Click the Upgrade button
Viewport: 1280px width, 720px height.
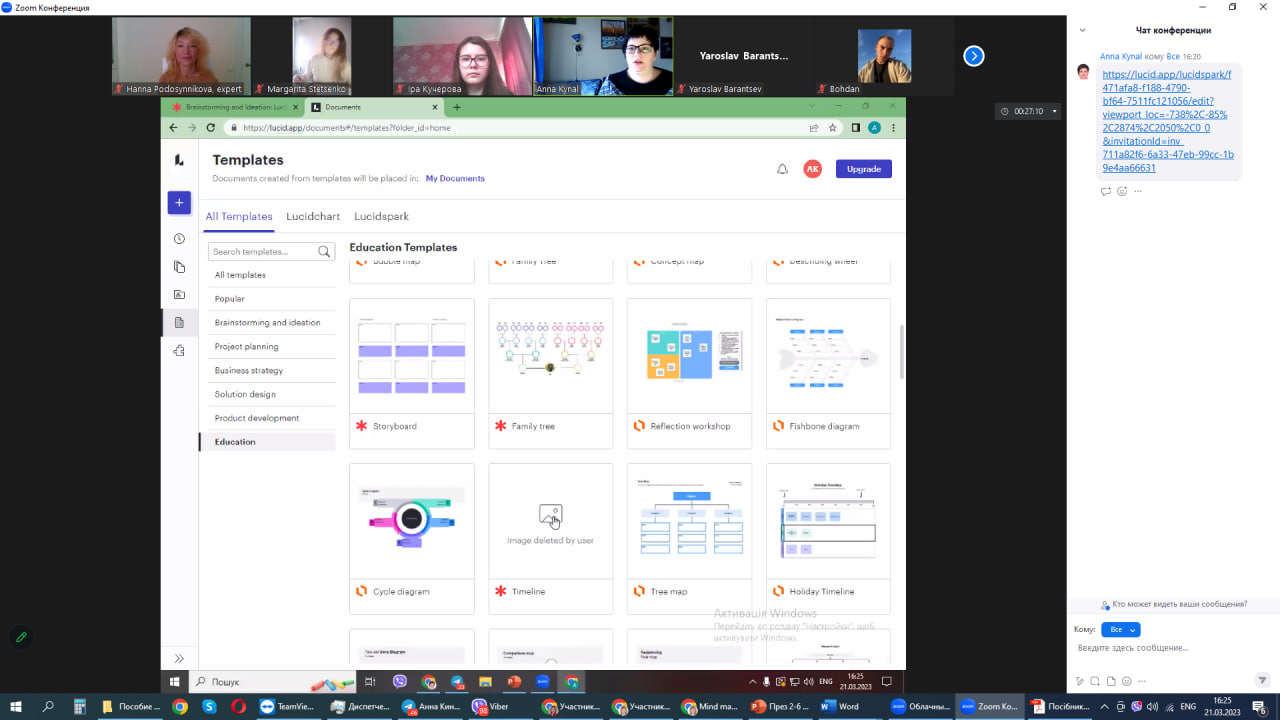[x=863, y=169]
